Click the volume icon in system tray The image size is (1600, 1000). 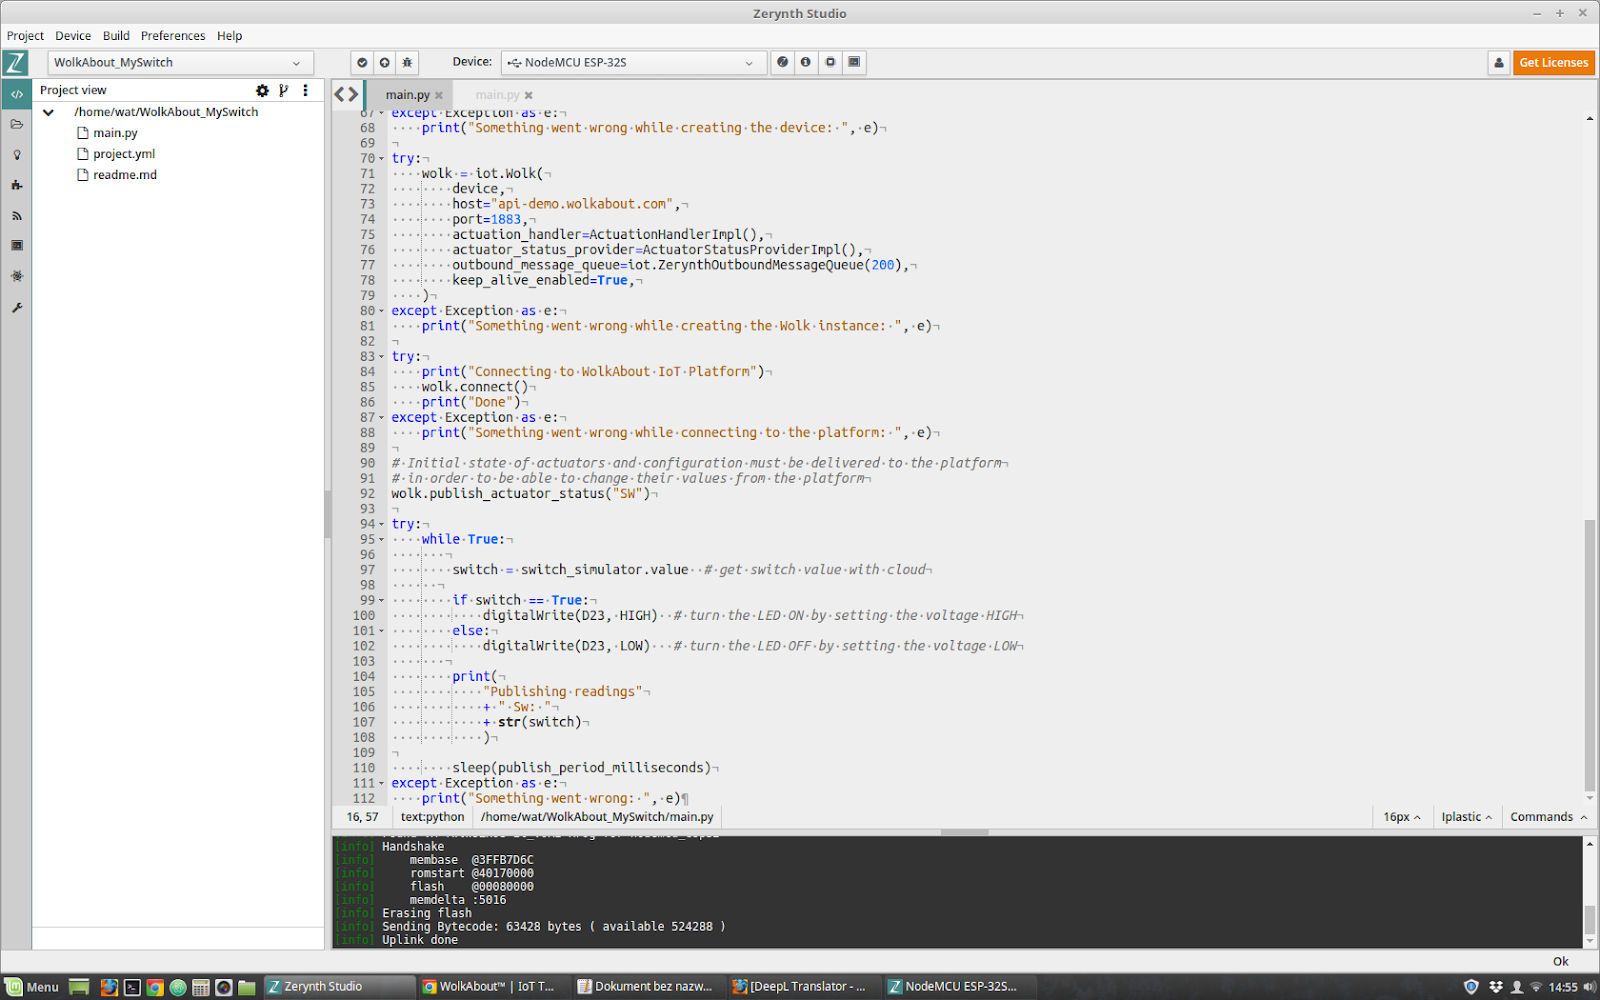tap(1589, 987)
